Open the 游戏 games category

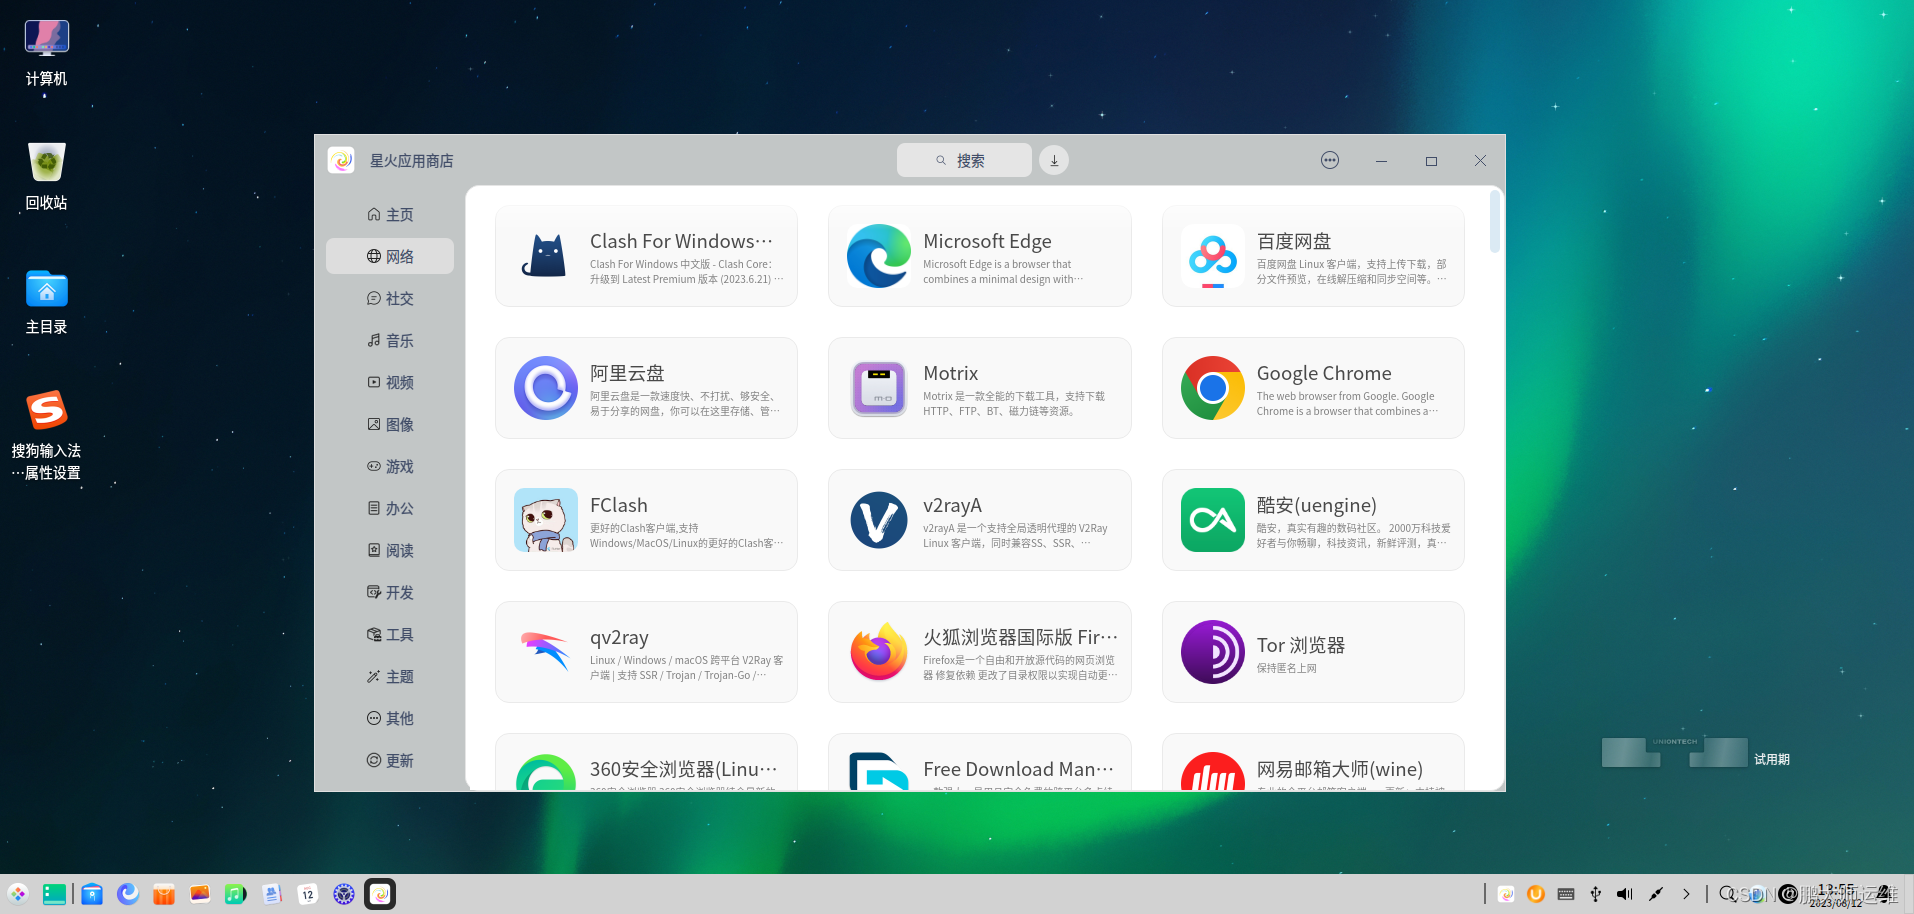tap(390, 467)
